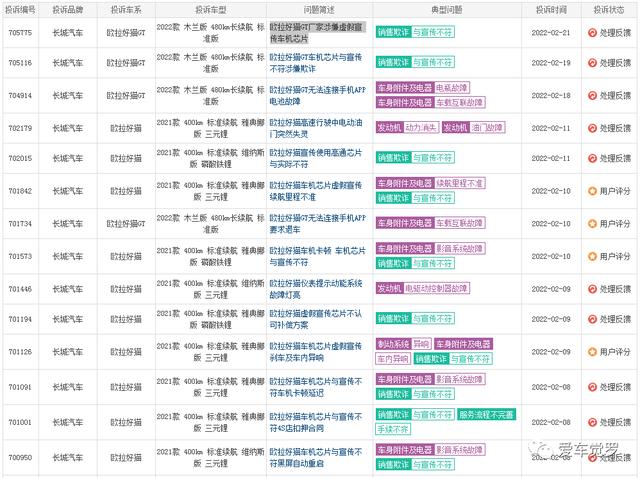
Task: Click 用户评分 status icon for complaint 701573
Action: (x=592, y=256)
